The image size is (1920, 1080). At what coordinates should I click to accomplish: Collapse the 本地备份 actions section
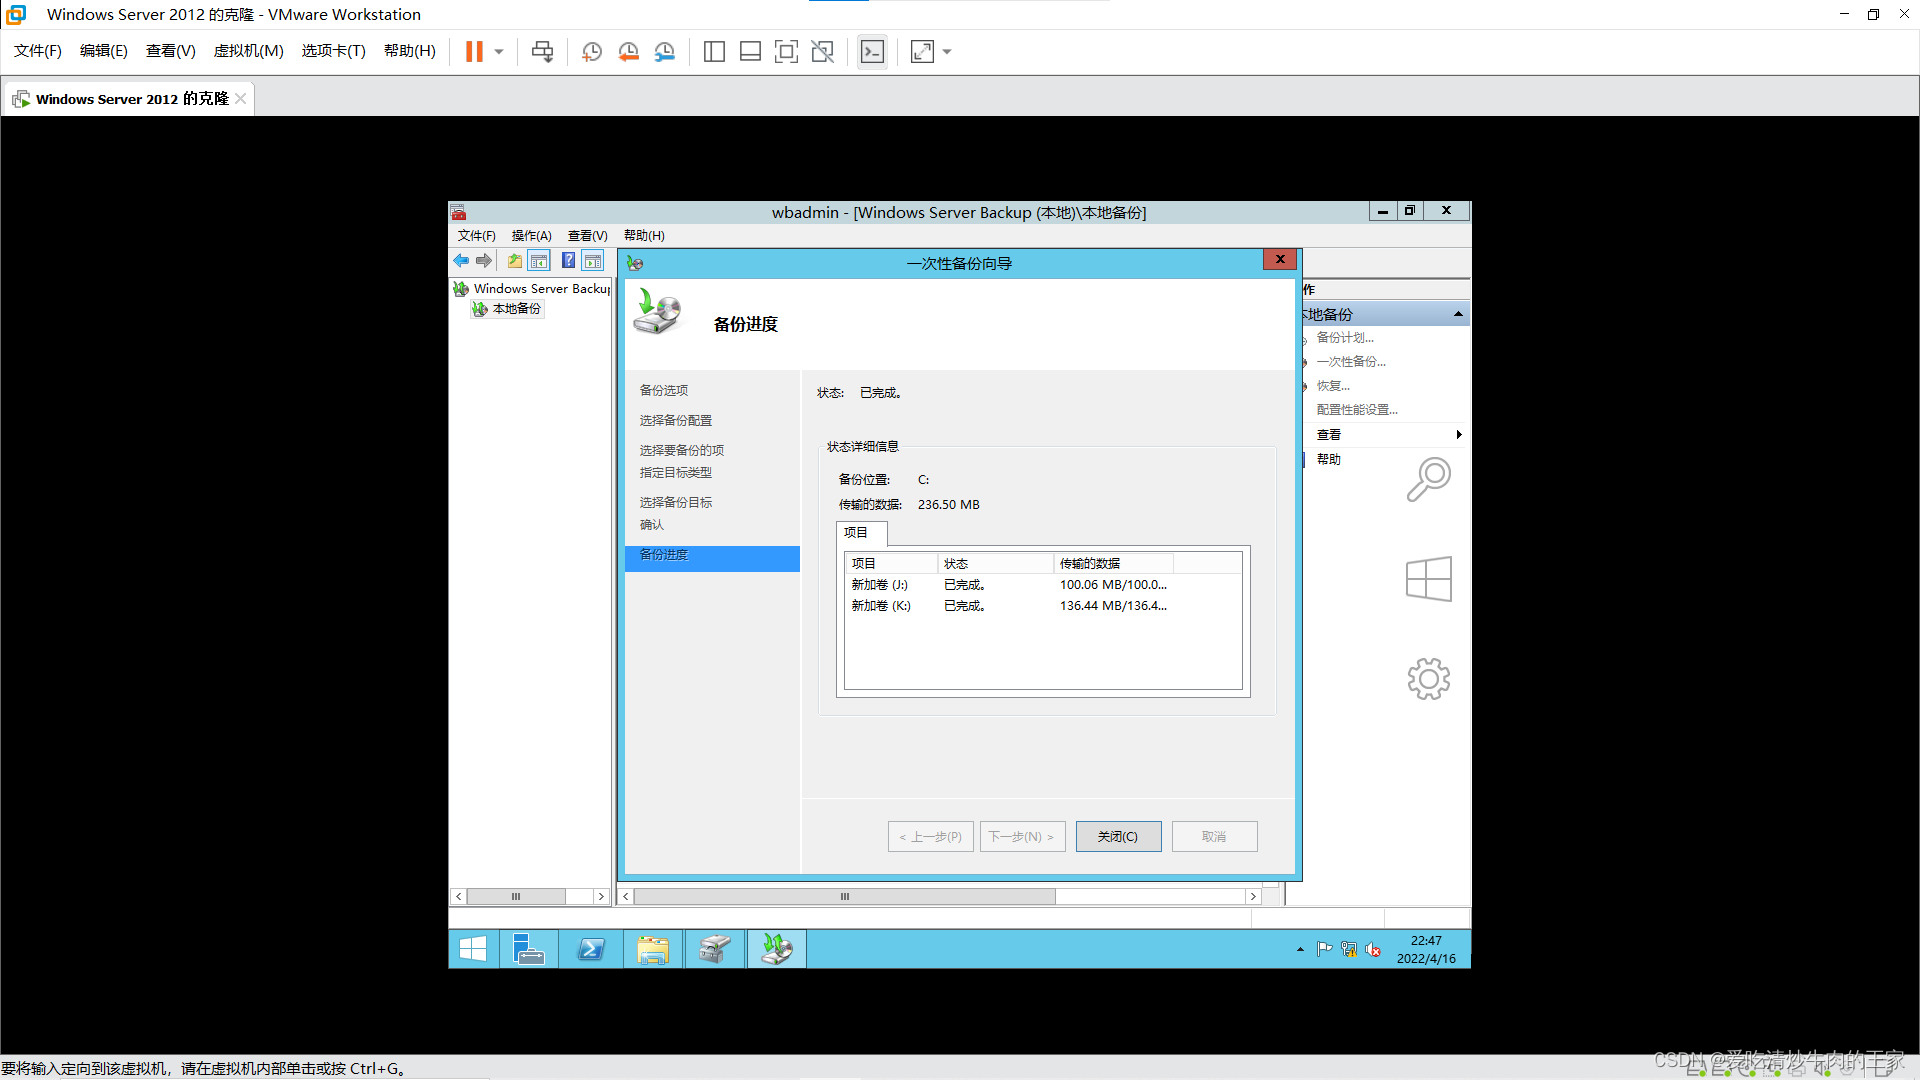pyautogui.click(x=1458, y=315)
